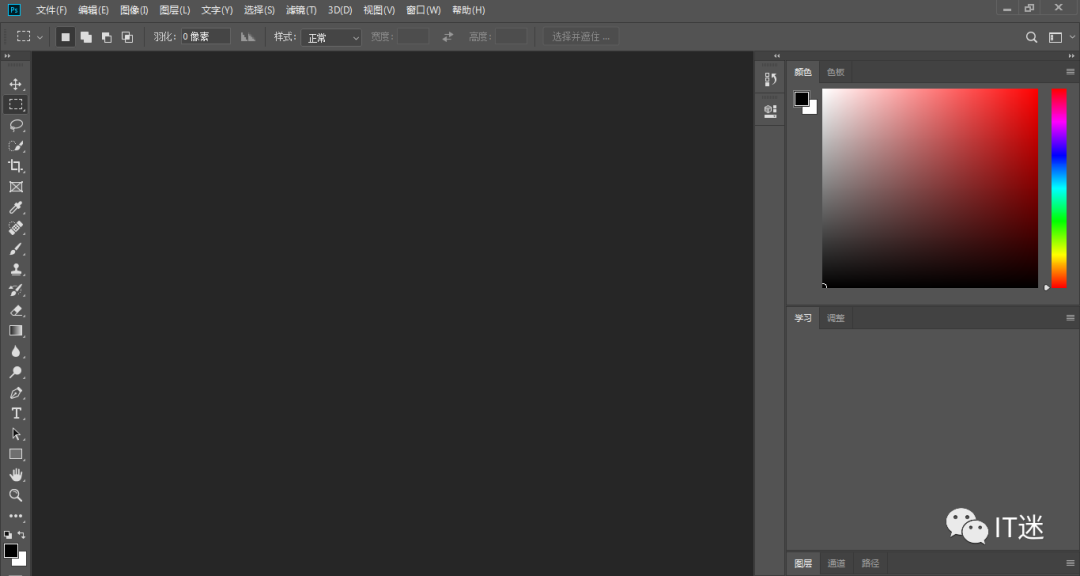
Task: Select the Spot Healing Brush tool
Action: 15,227
